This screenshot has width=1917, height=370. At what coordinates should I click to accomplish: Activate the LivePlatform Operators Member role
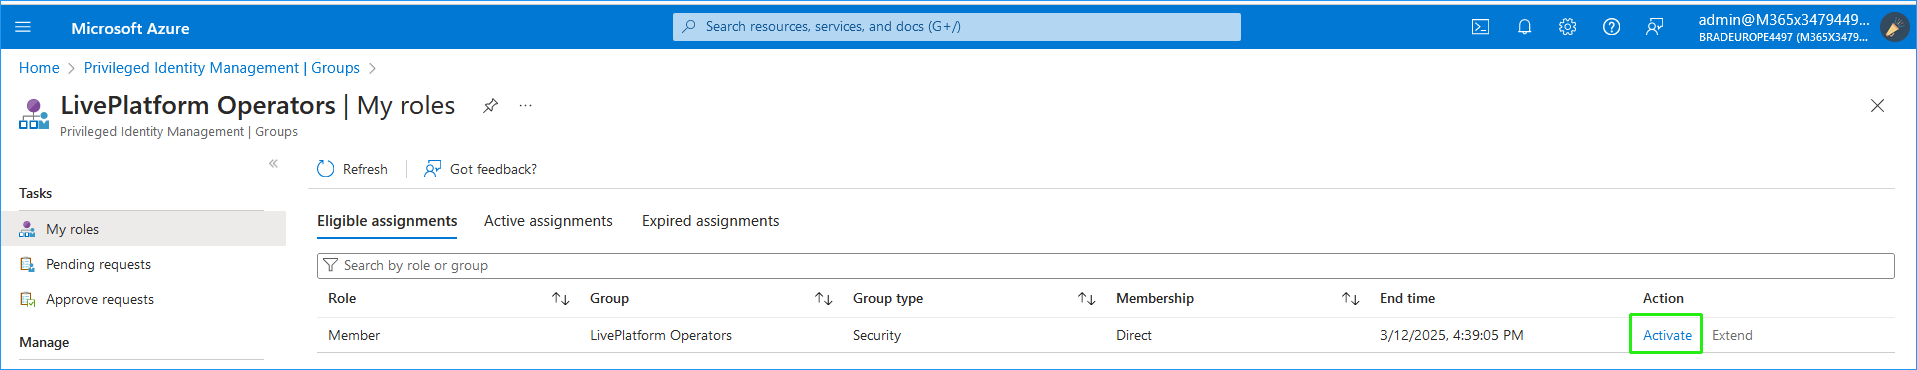[1667, 335]
